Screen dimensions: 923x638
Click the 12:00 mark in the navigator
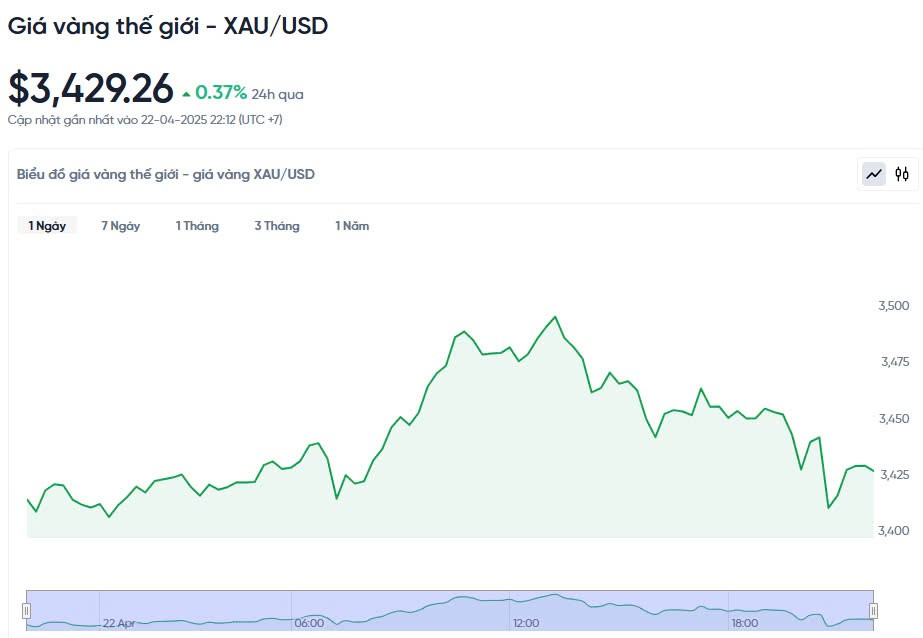[526, 623]
